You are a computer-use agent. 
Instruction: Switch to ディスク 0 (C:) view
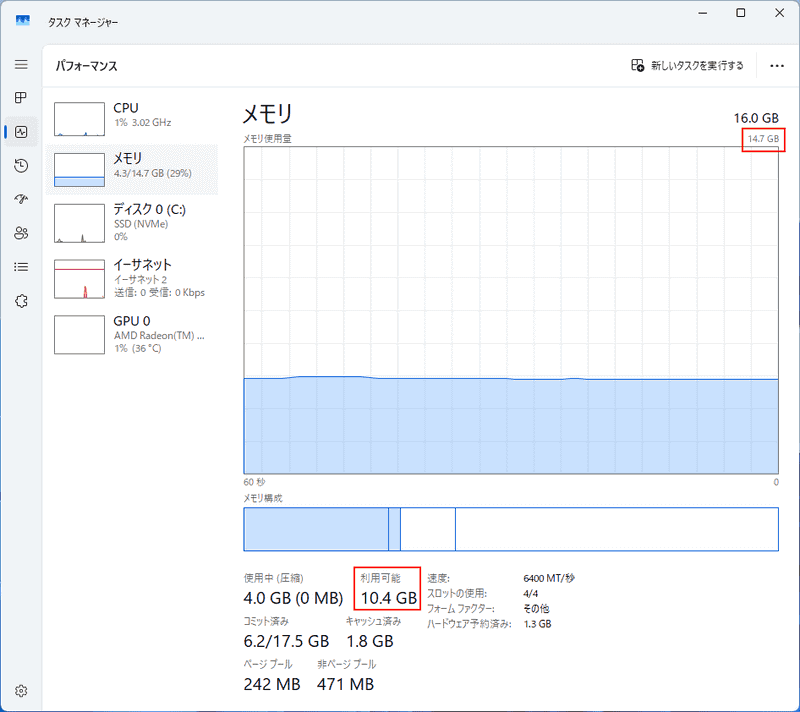click(130, 222)
